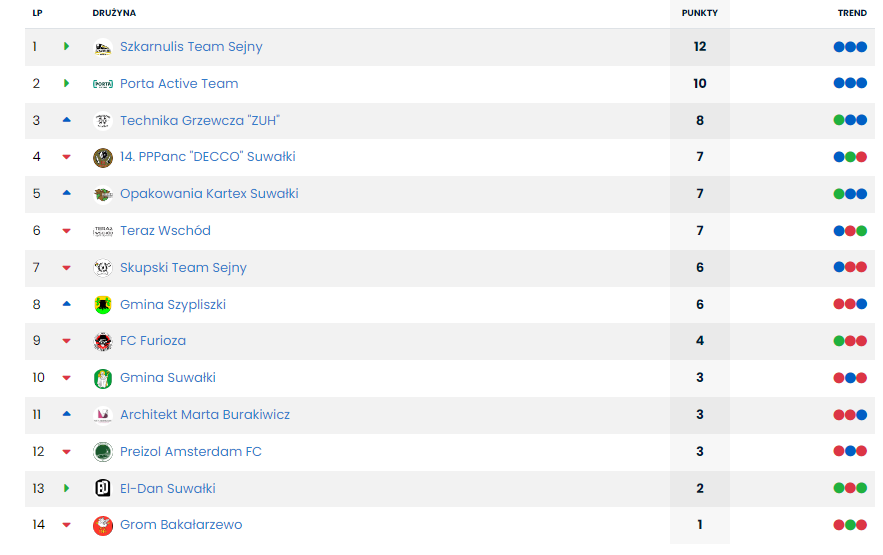Open Technika Grzewcza "ZUH" team page
The width and height of the screenshot is (883, 555).
[x=199, y=121]
